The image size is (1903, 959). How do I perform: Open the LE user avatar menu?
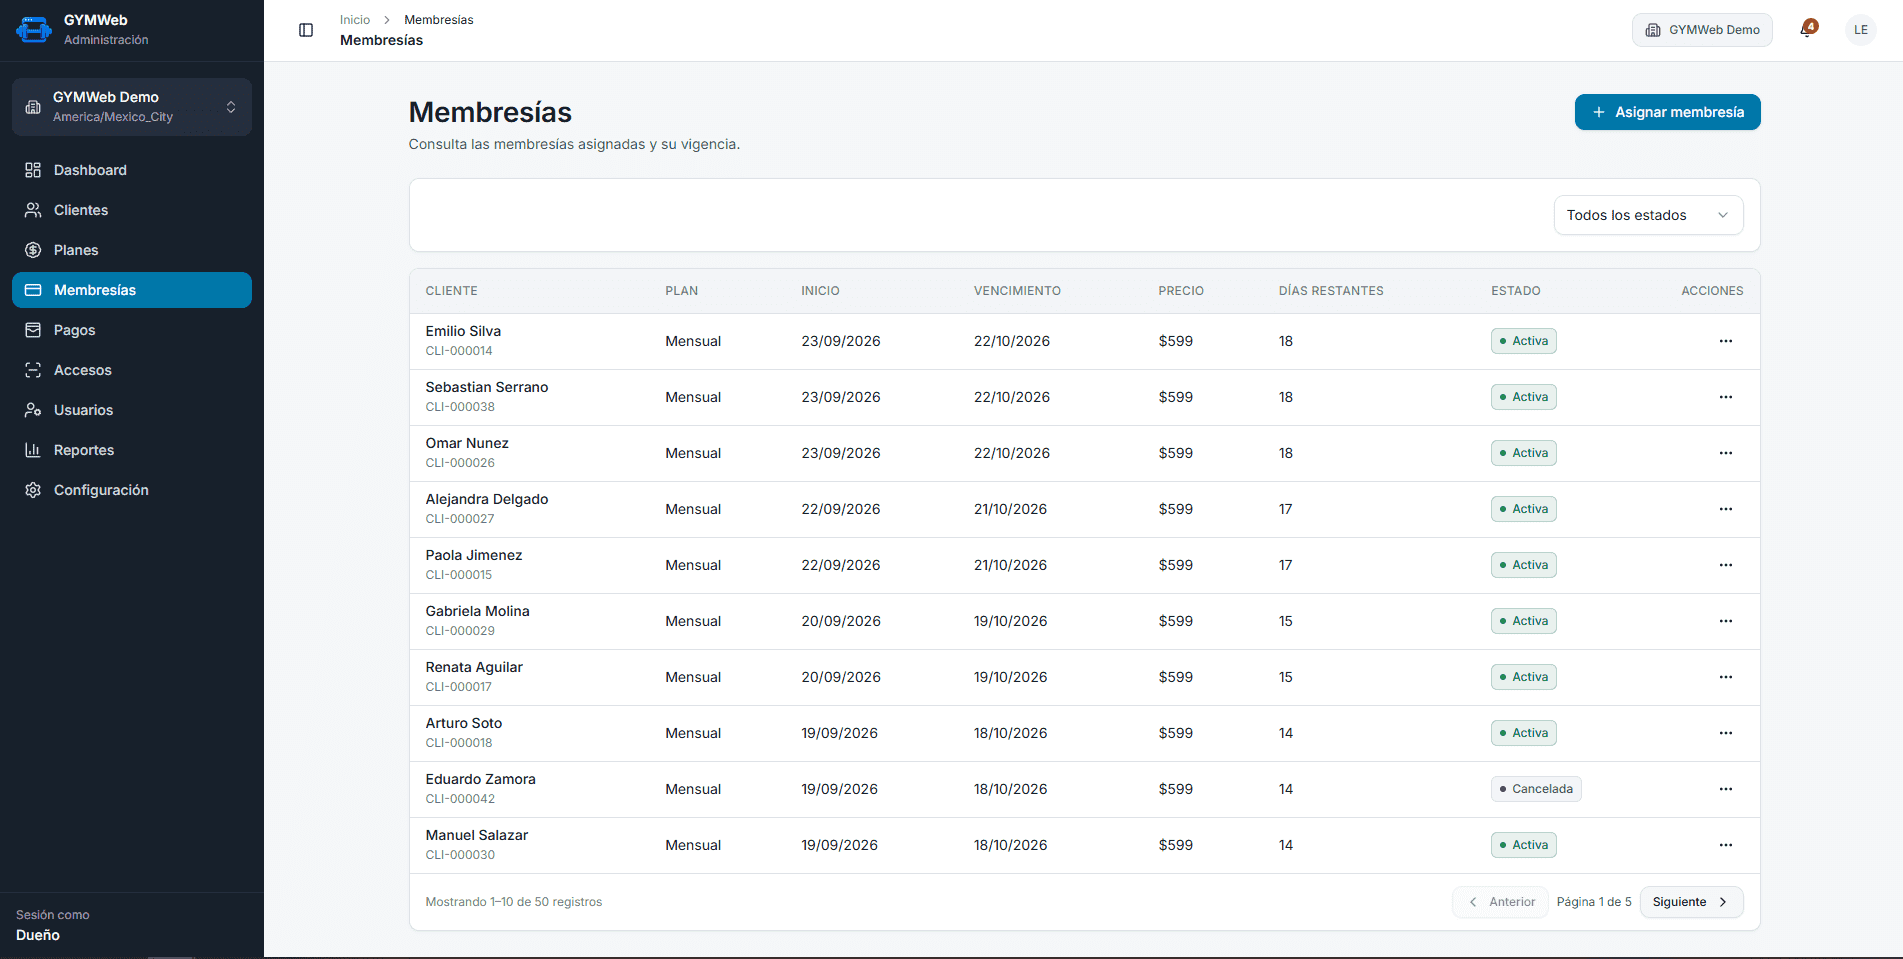1860,30
